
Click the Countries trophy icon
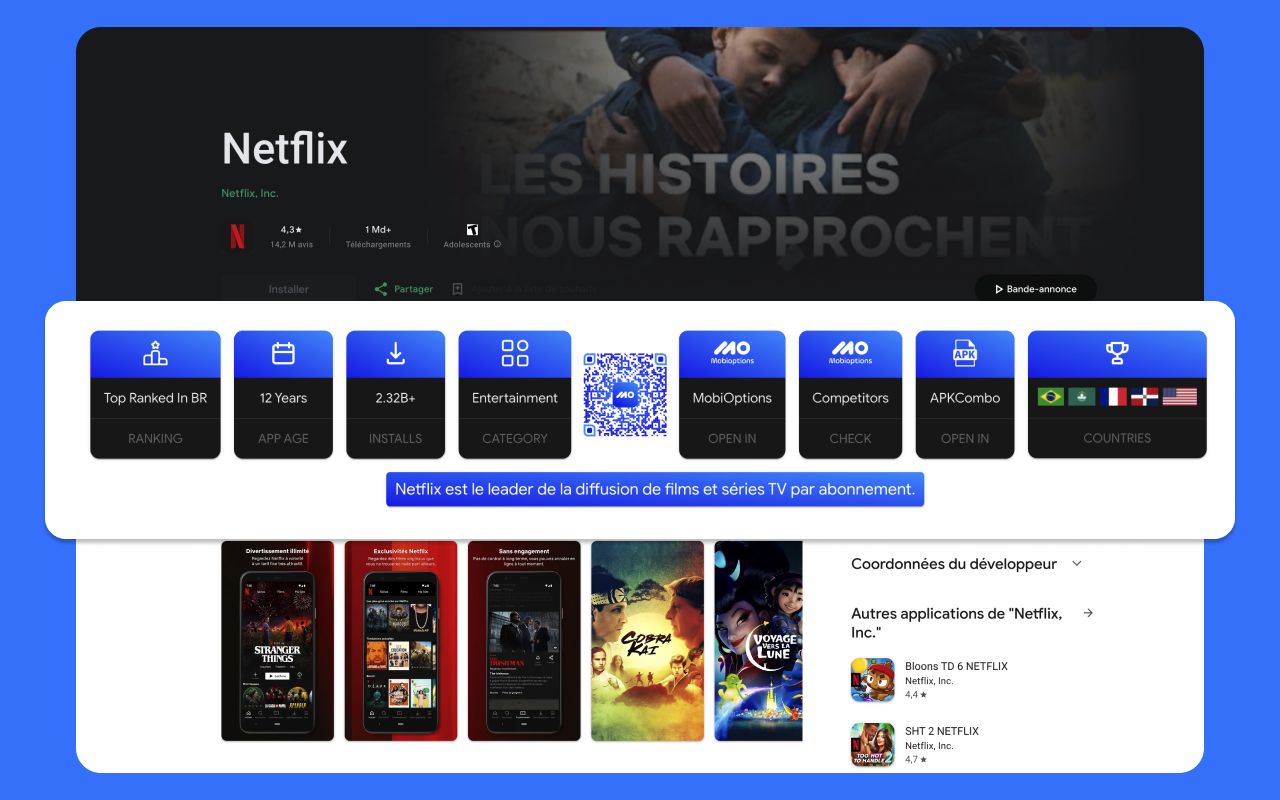(x=1117, y=353)
